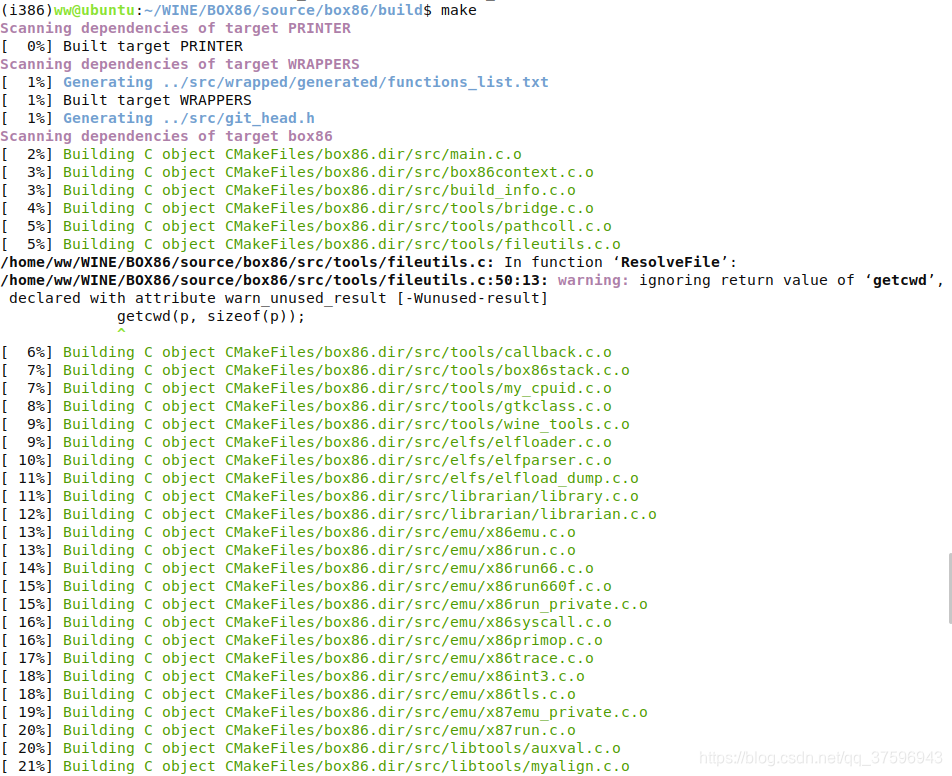The width and height of the screenshot is (952, 776).
Task: Click the box86context.c.o build line
Action: point(297,172)
